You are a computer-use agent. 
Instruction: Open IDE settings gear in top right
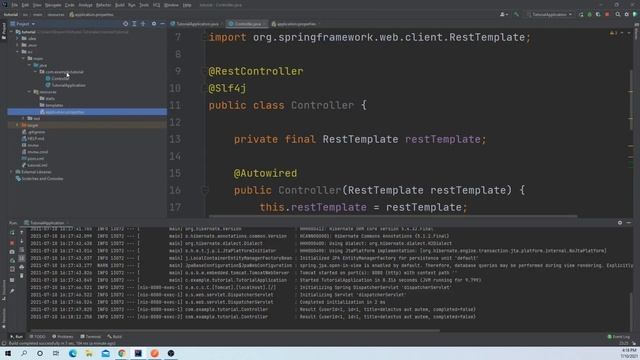(627, 14)
